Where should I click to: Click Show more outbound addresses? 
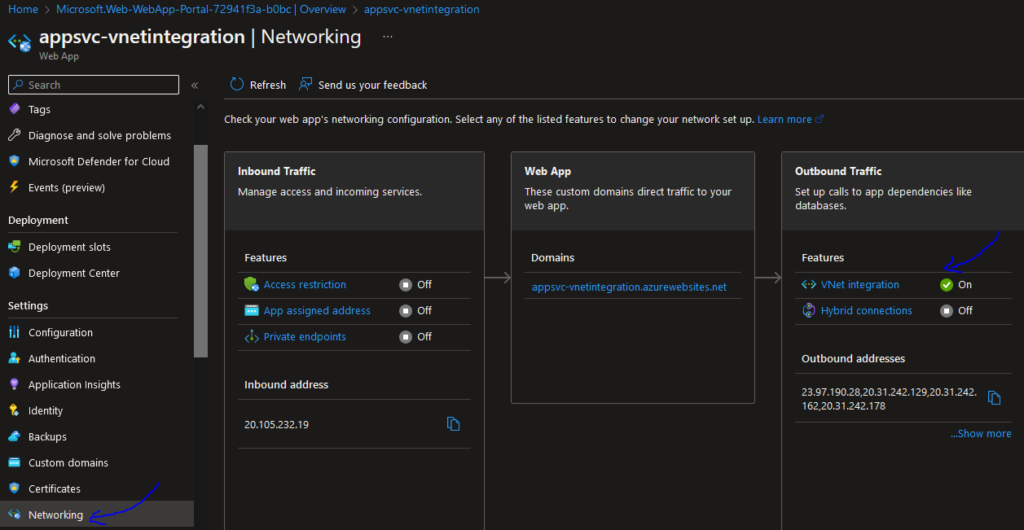point(981,433)
